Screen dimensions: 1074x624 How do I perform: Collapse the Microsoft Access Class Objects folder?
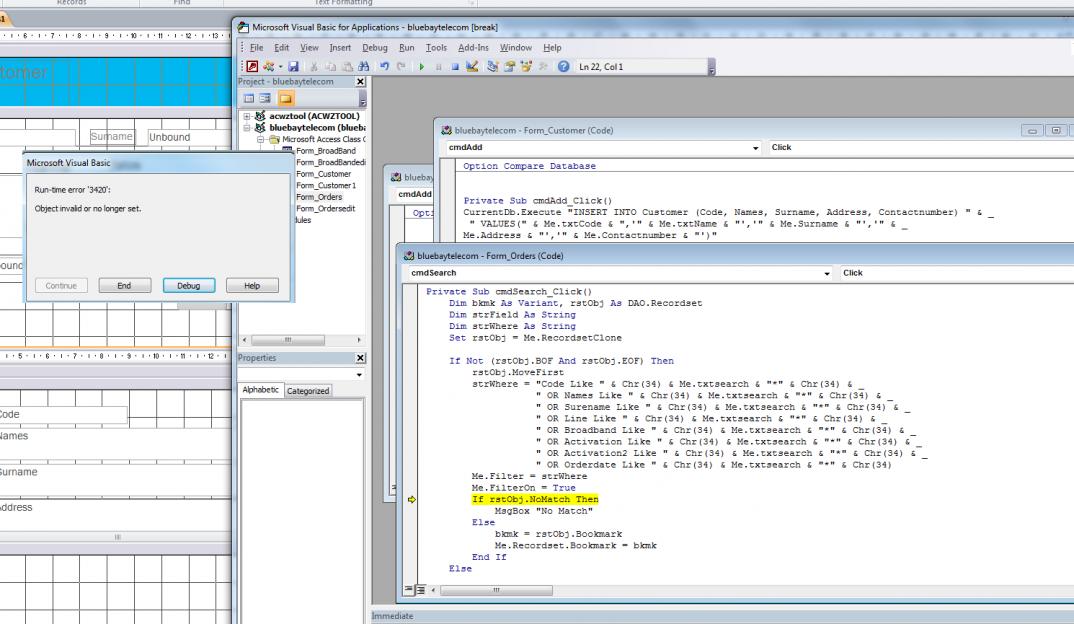pyautogui.click(x=260, y=139)
